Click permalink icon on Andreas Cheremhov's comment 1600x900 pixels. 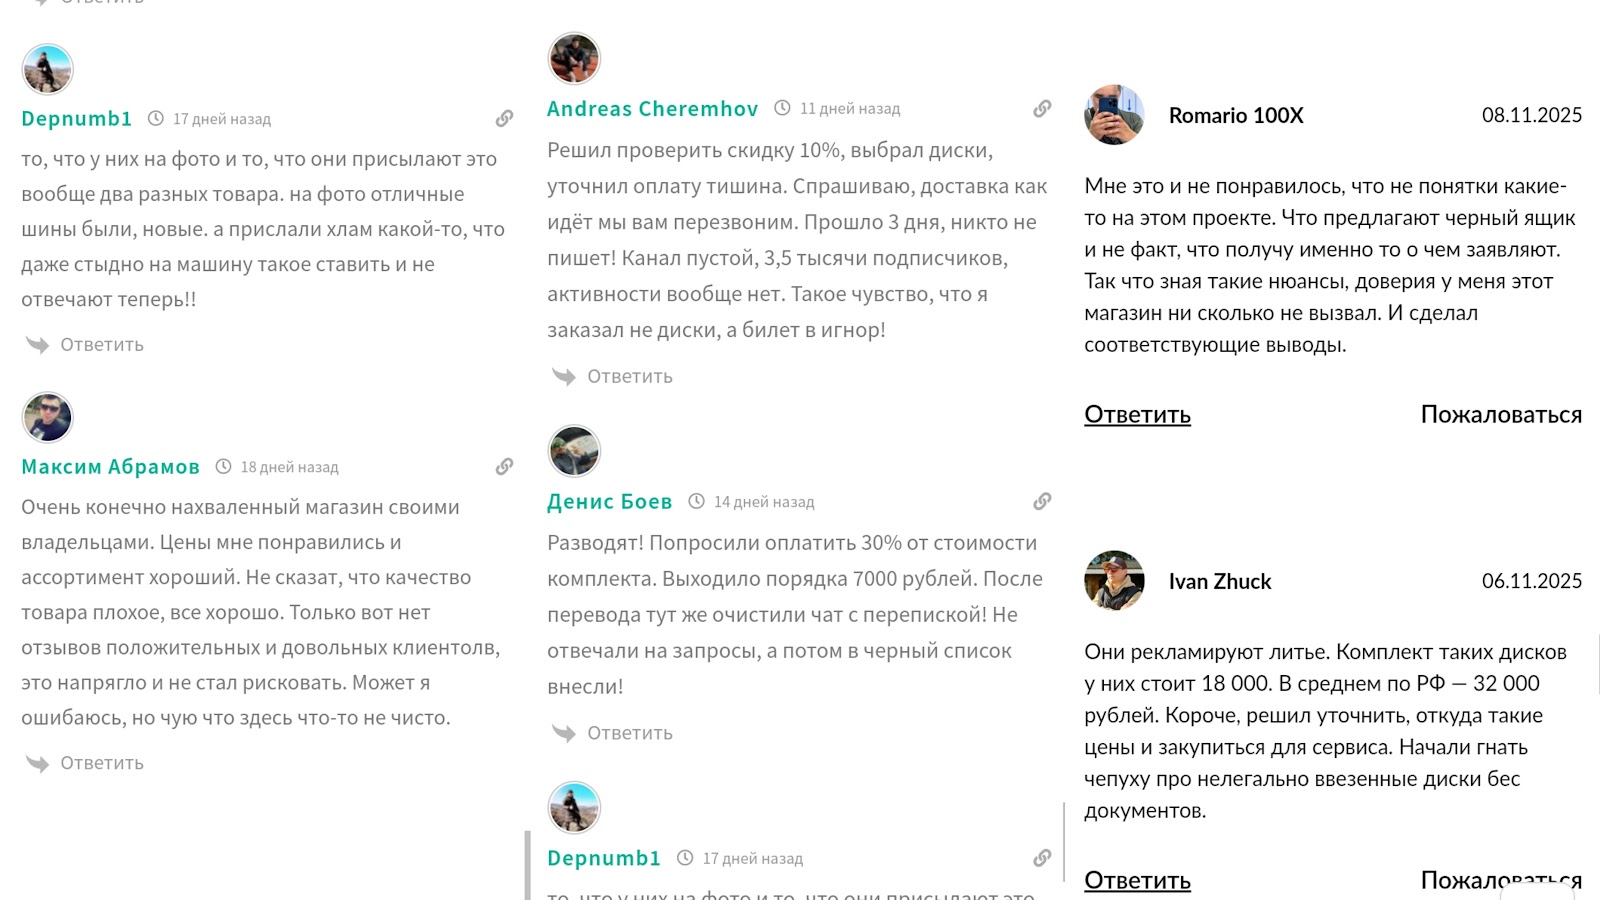click(x=1042, y=109)
